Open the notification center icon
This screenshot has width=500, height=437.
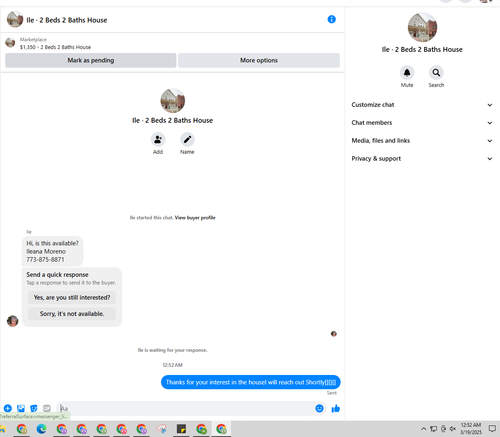[492, 429]
